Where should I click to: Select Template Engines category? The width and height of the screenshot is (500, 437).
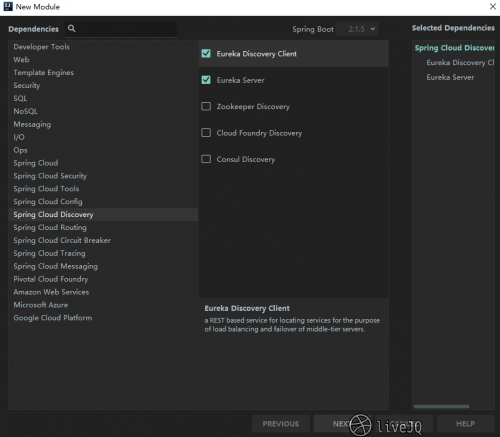point(103,73)
